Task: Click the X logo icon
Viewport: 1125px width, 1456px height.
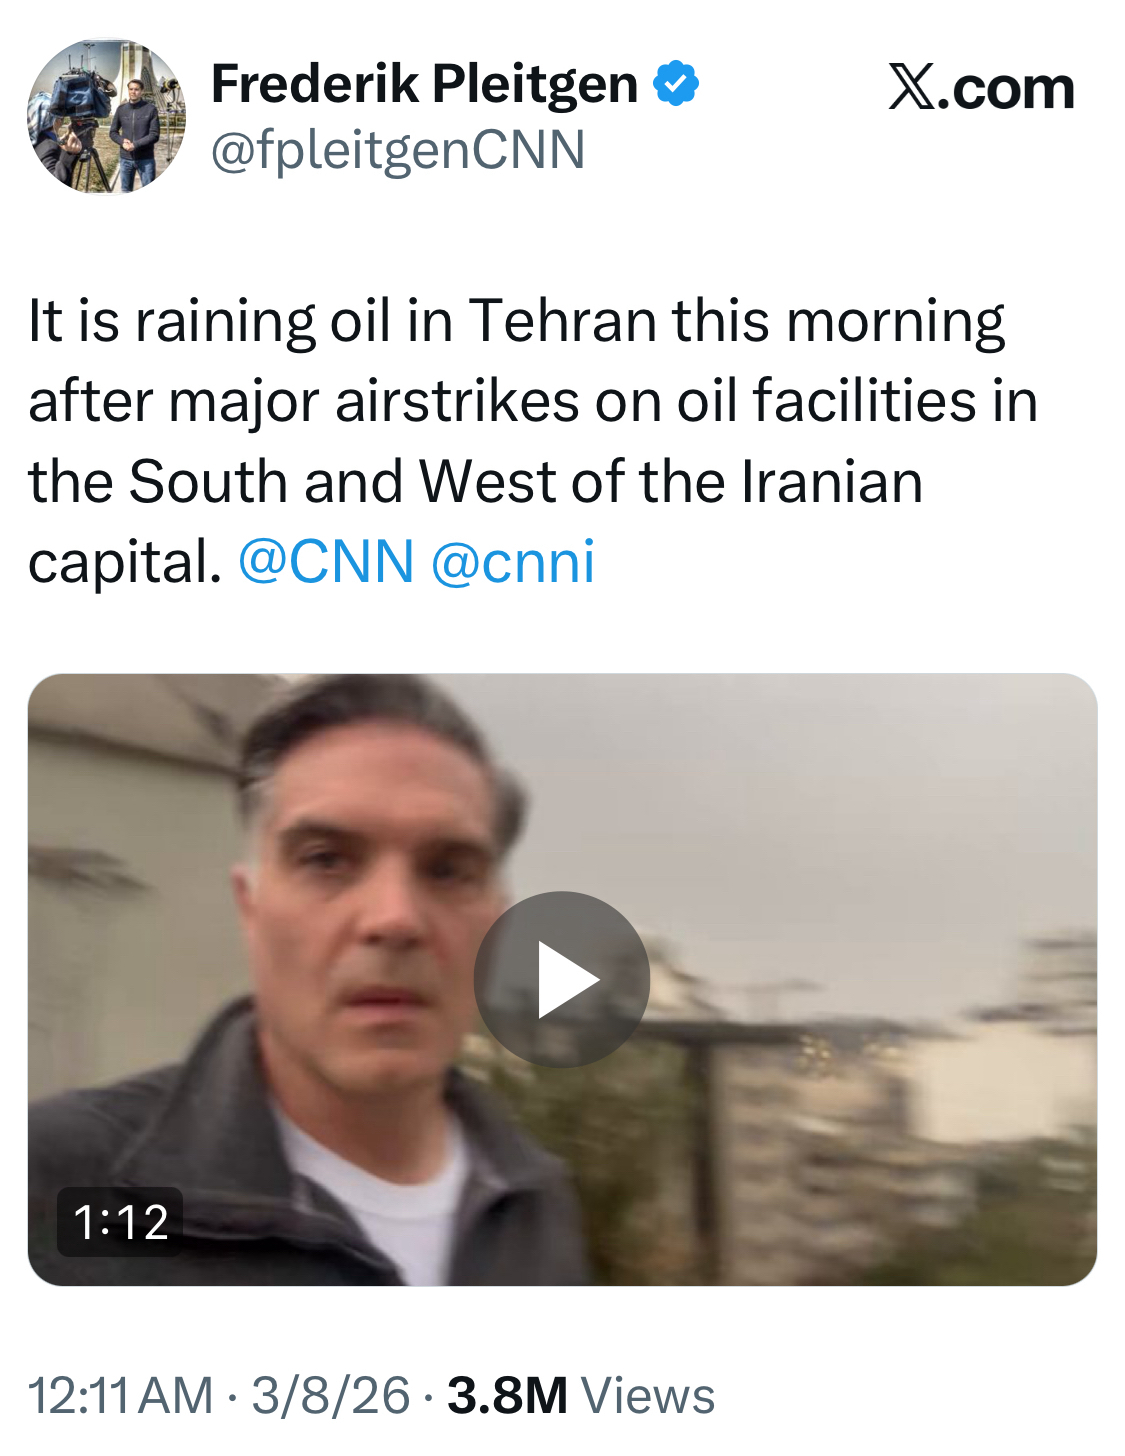Action: pos(912,88)
